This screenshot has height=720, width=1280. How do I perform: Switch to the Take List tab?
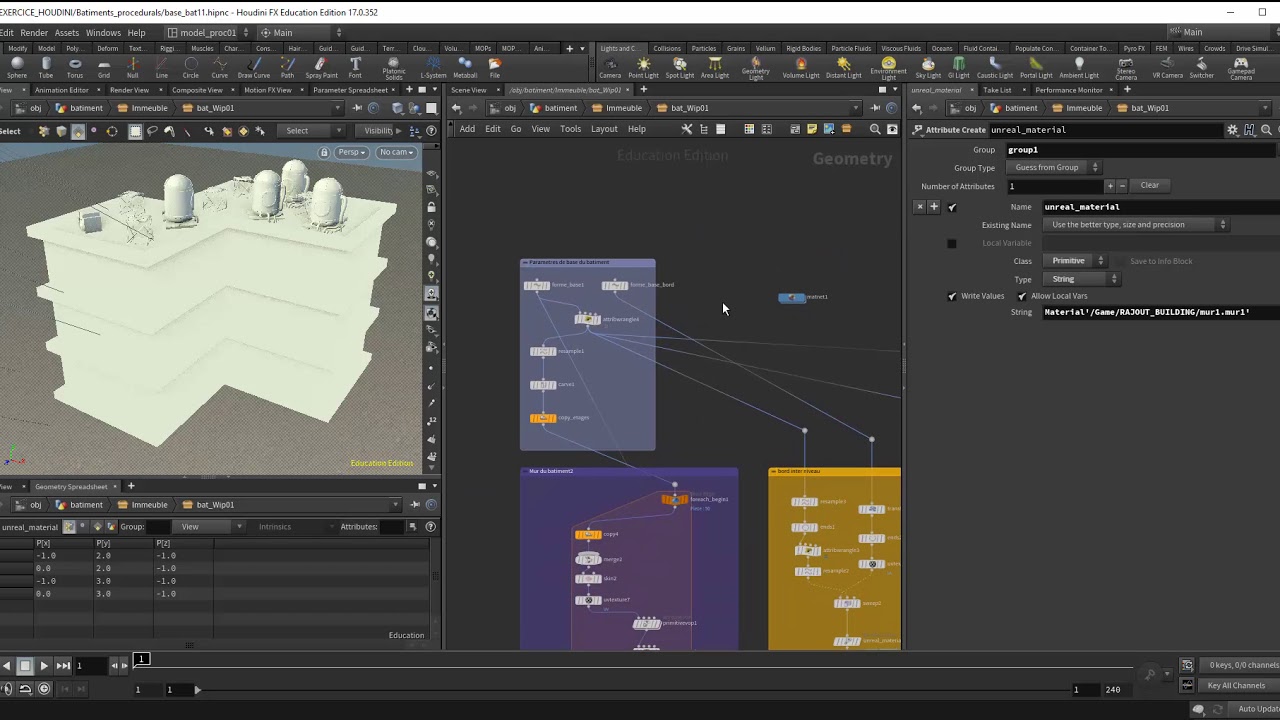[997, 90]
